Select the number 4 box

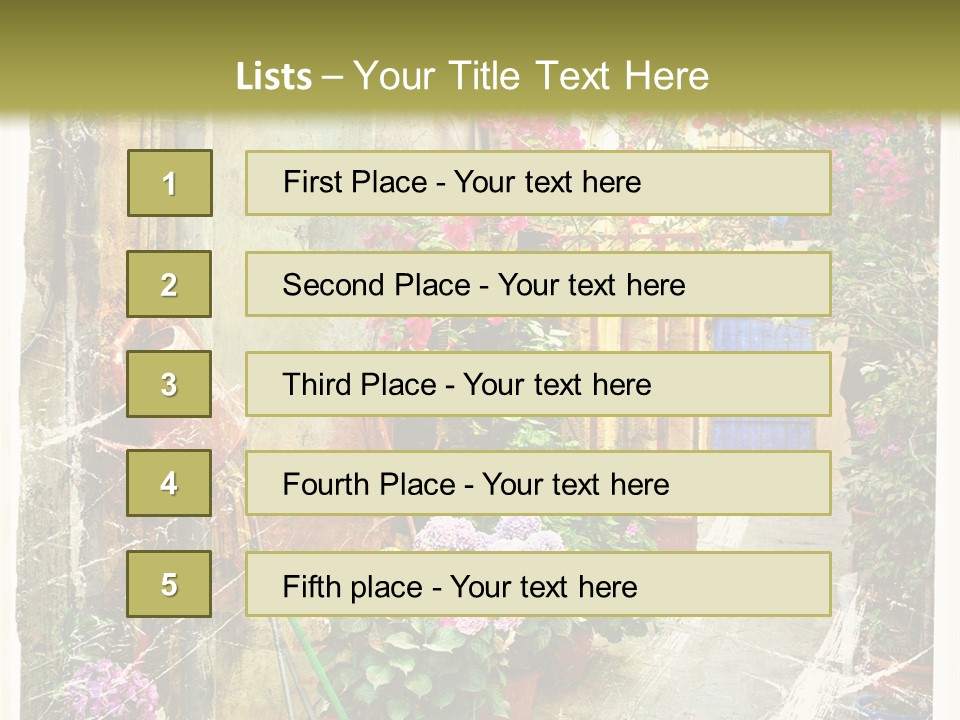(169, 483)
